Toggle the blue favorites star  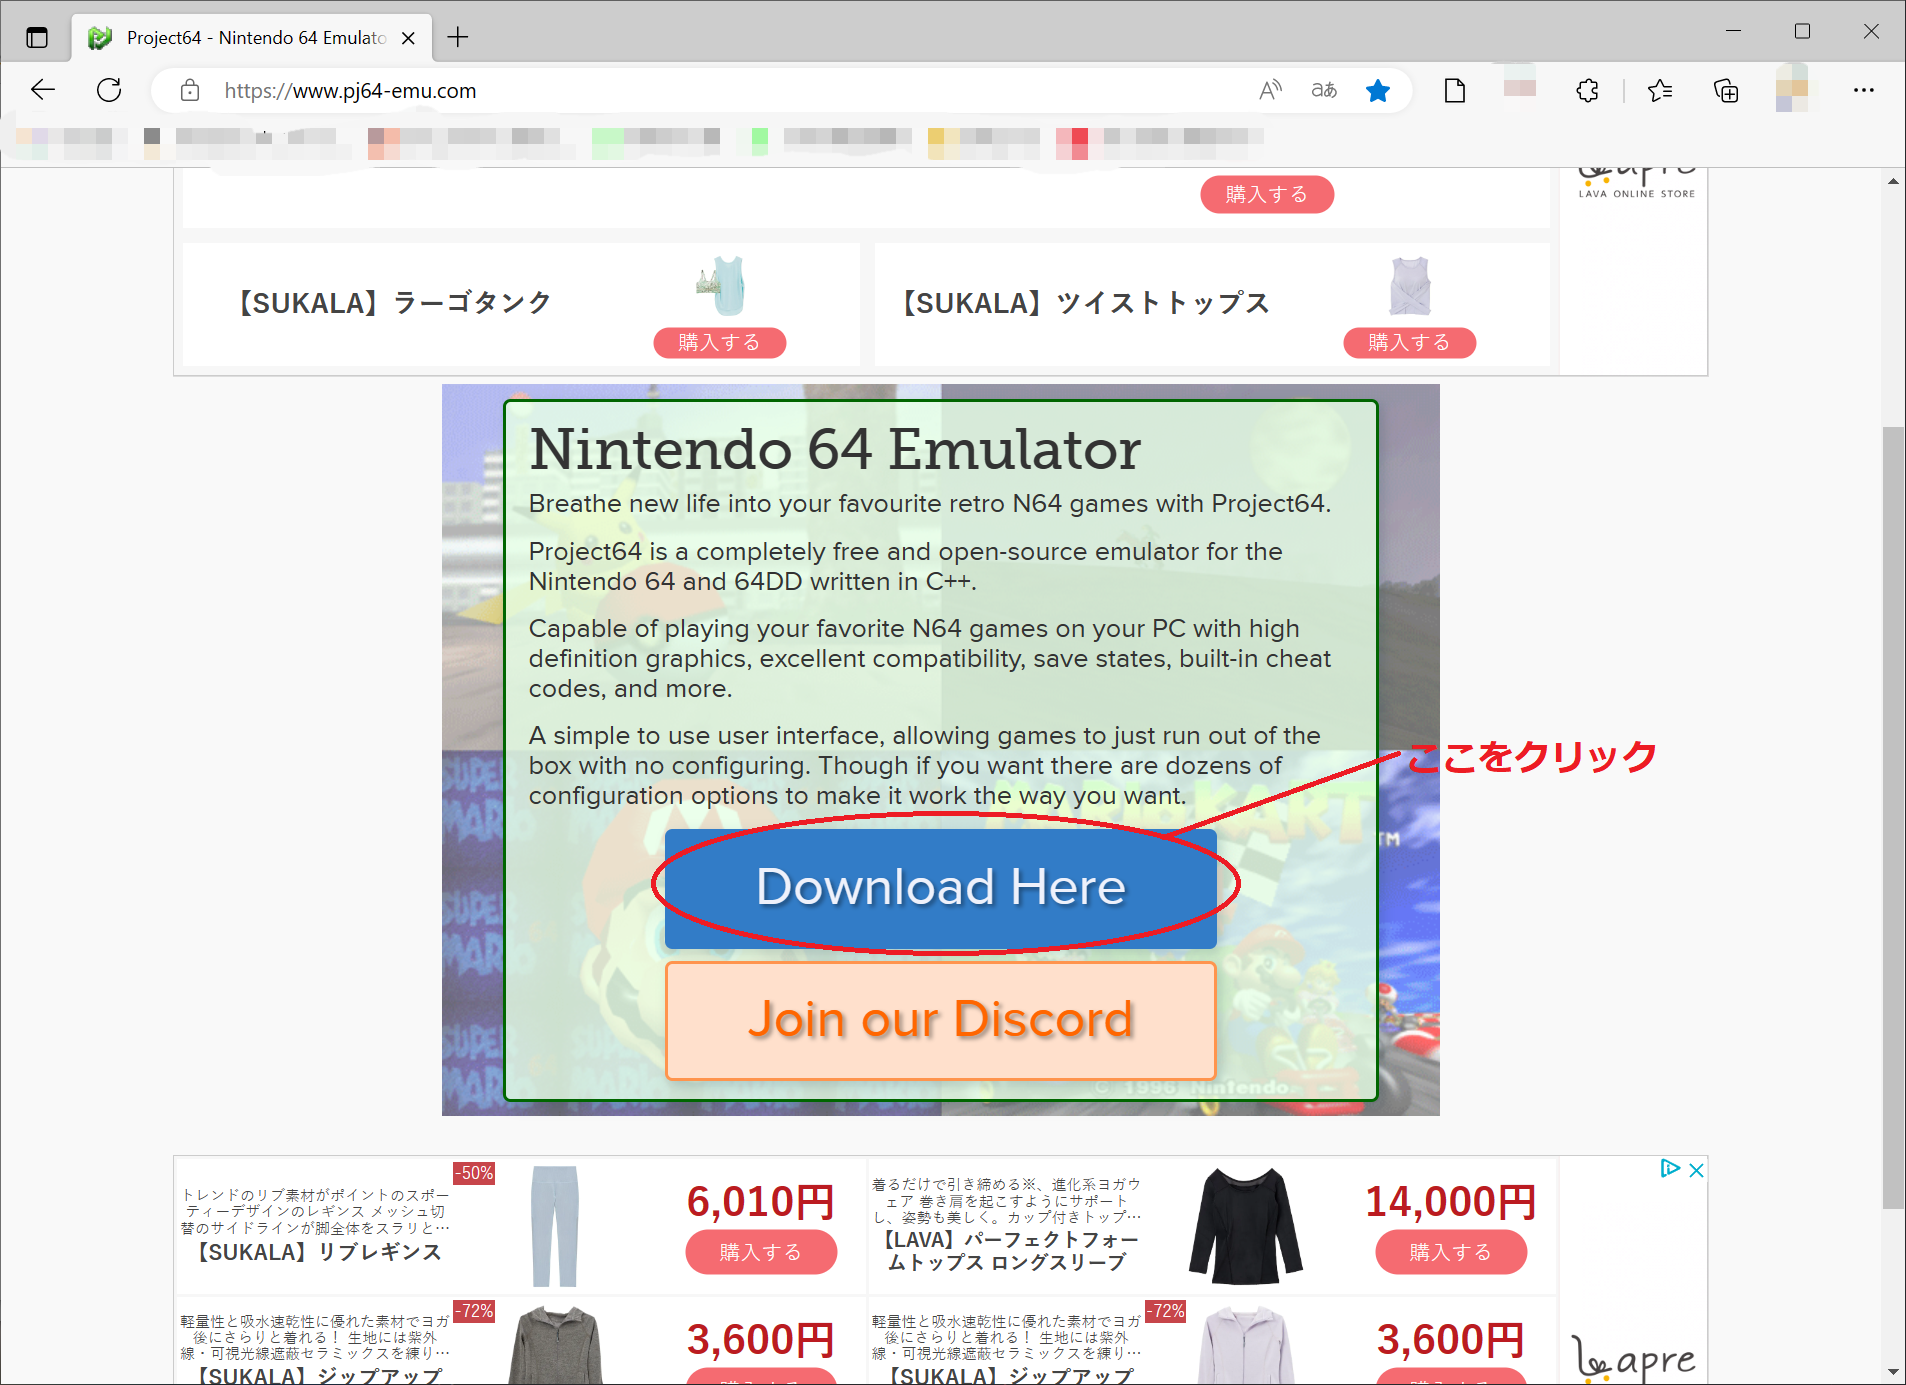1378,91
